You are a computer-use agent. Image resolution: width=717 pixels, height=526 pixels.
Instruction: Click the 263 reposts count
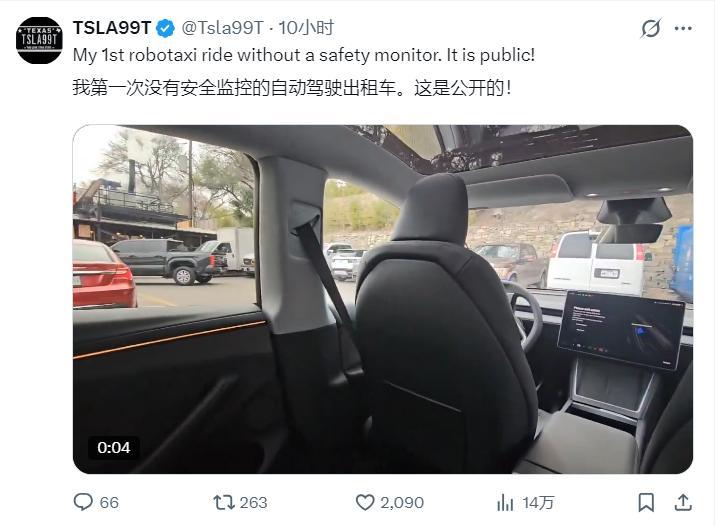pyautogui.click(x=253, y=503)
